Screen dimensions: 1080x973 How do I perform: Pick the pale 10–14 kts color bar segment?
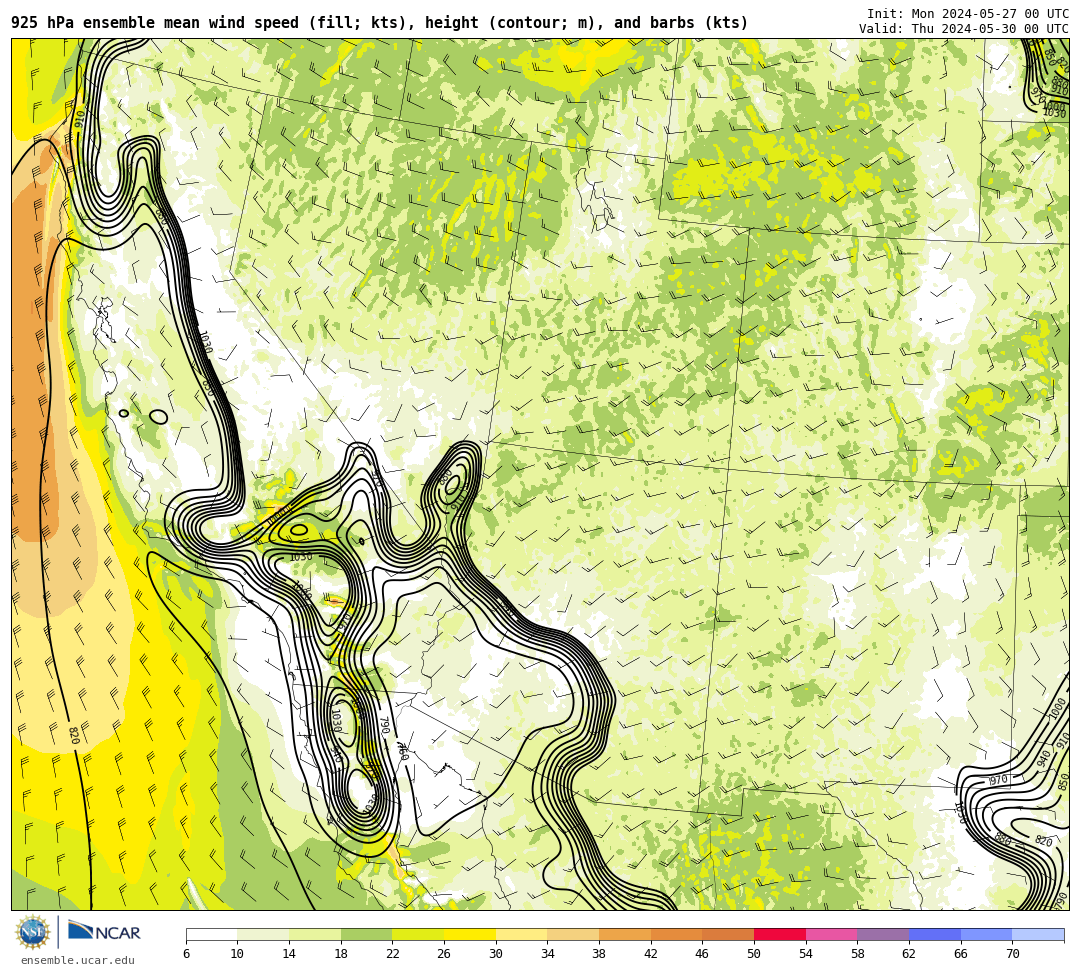point(263,934)
